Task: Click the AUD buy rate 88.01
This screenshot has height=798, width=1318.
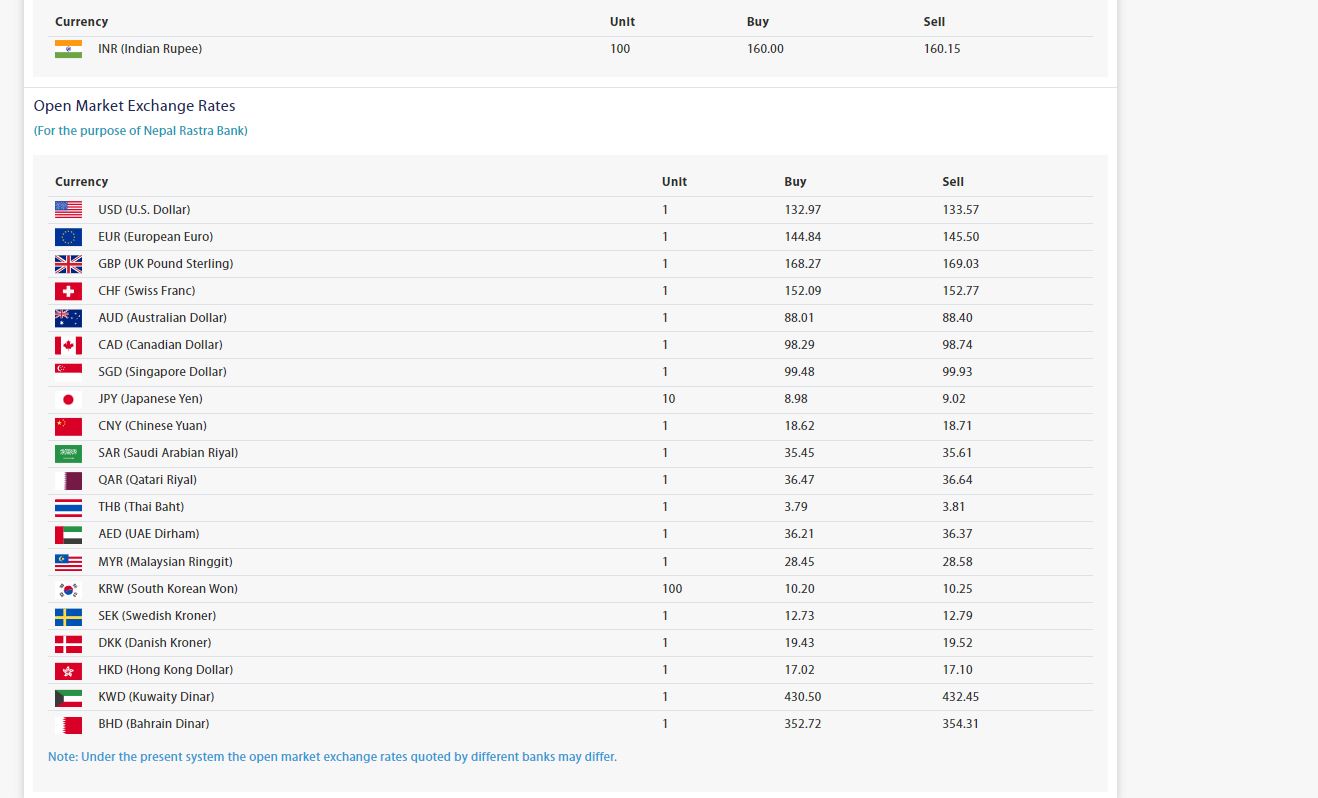Action: pos(800,318)
